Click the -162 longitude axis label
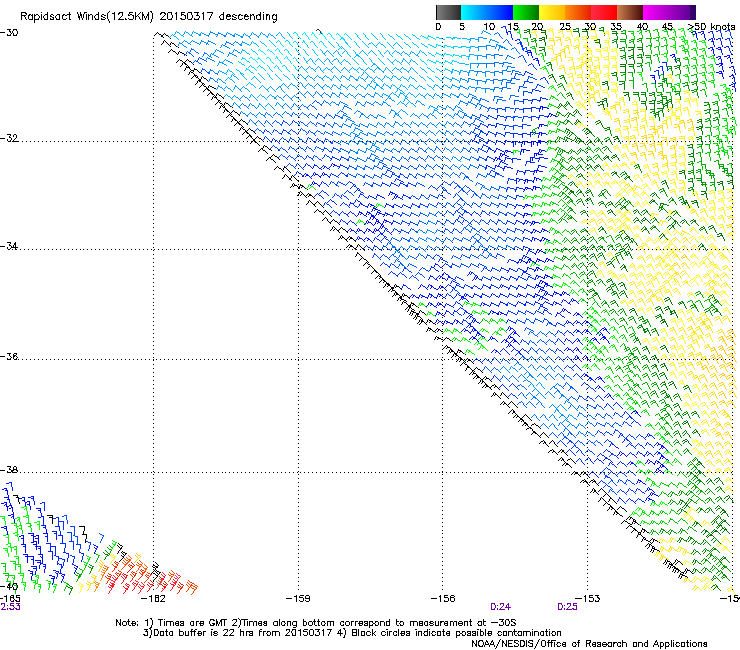The height and width of the screenshot is (650, 740). [x=153, y=599]
